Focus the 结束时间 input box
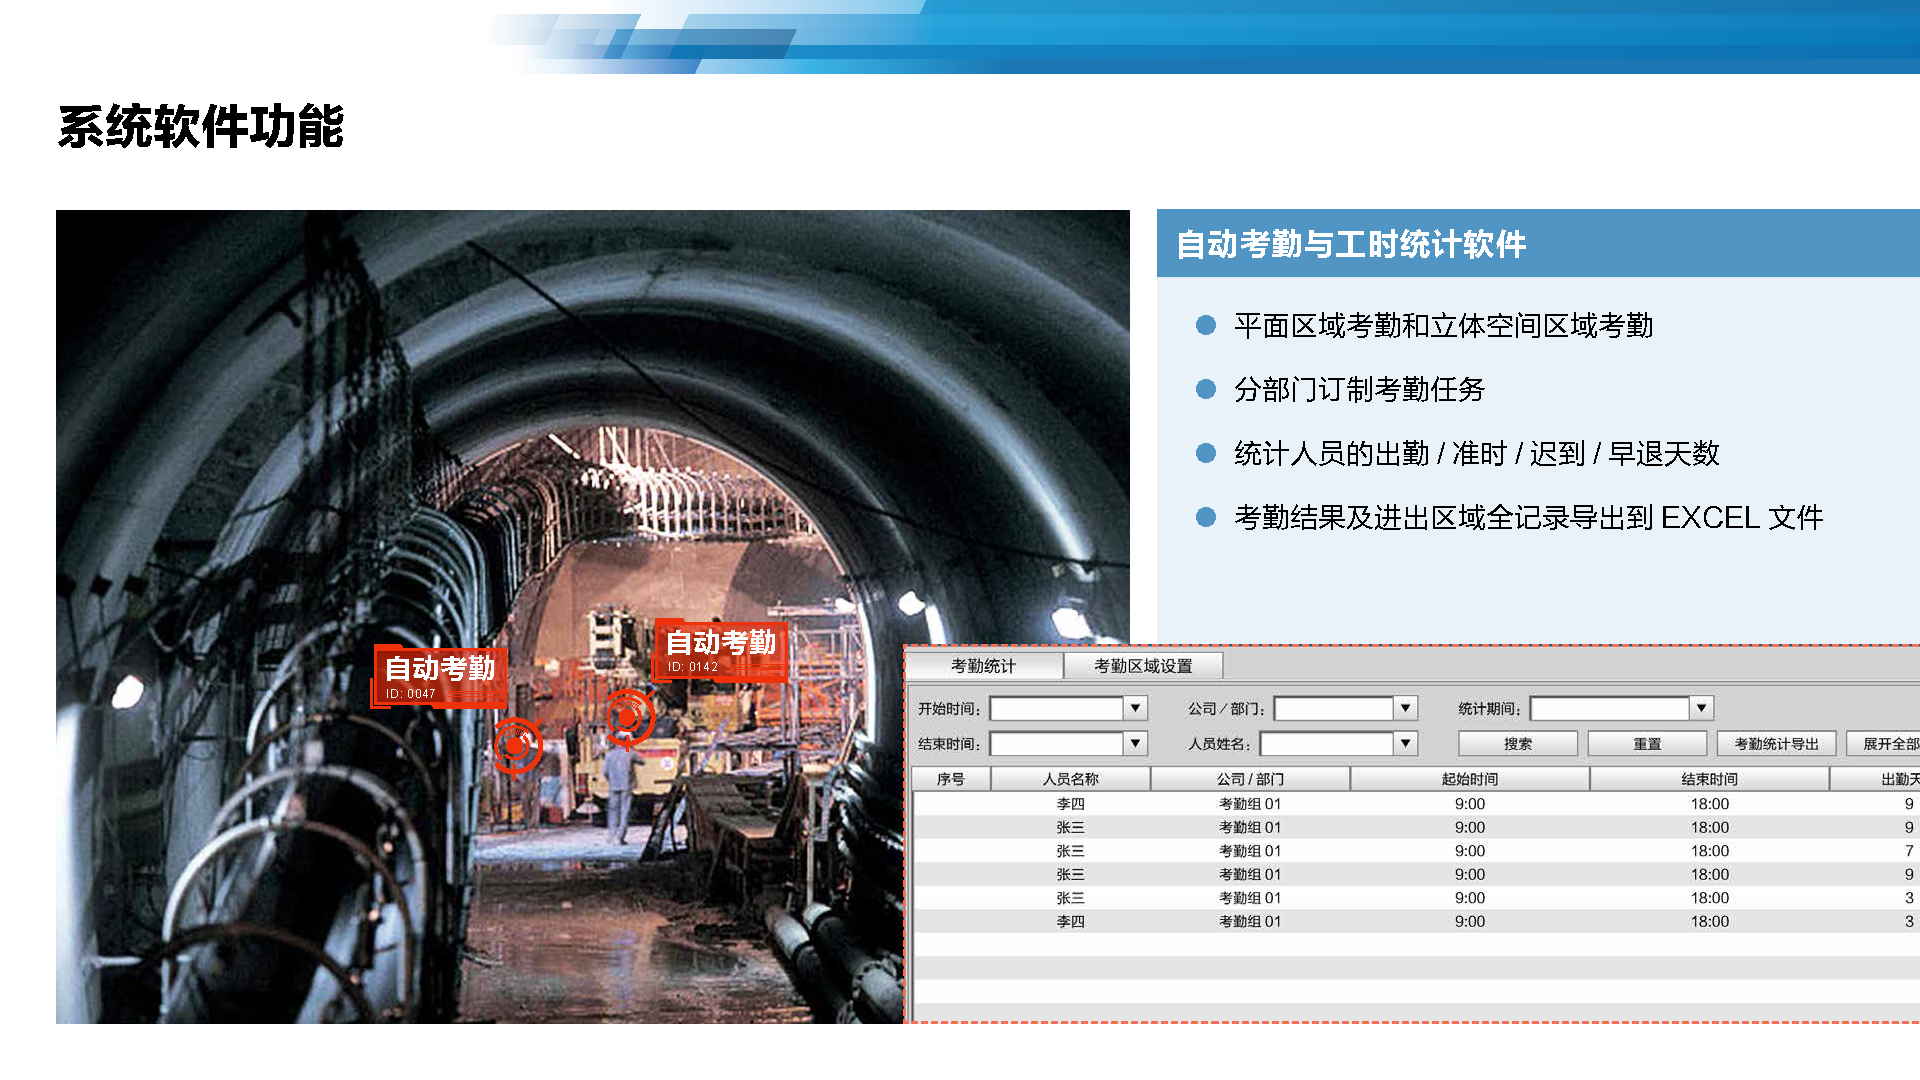 click(x=1056, y=743)
